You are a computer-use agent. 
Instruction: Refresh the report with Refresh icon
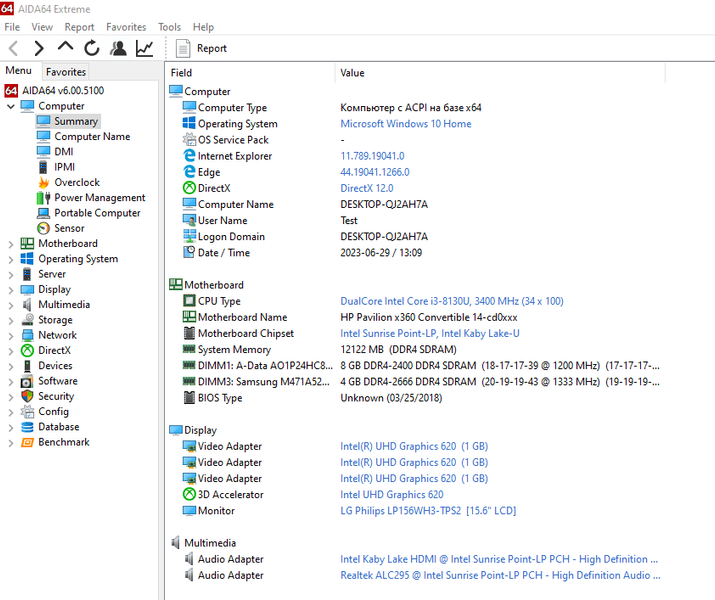(x=92, y=48)
